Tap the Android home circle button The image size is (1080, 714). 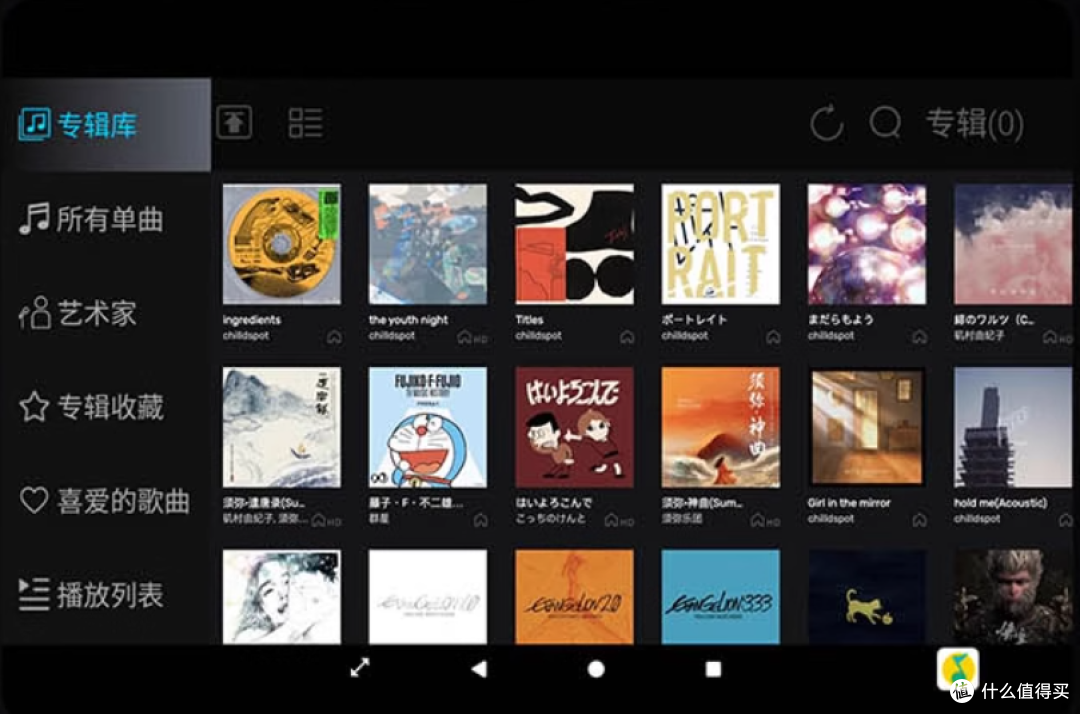coord(596,669)
